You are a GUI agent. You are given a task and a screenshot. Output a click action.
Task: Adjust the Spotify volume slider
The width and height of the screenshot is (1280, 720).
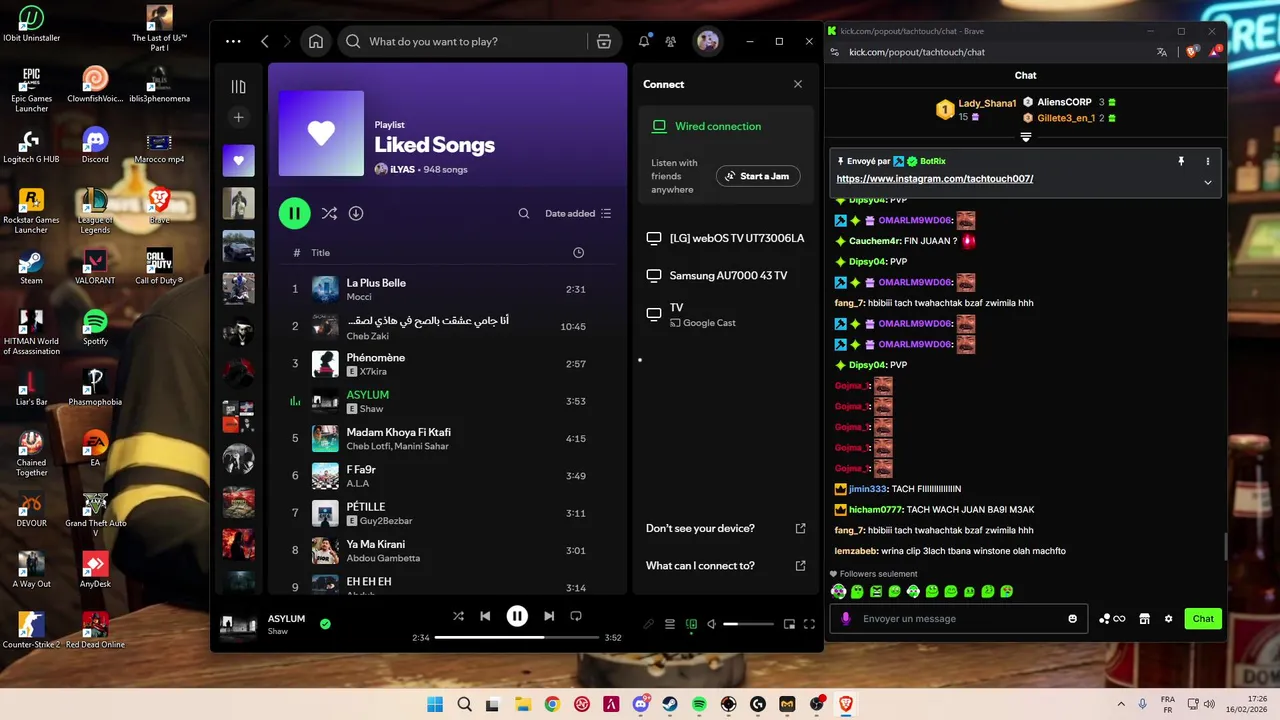point(748,624)
